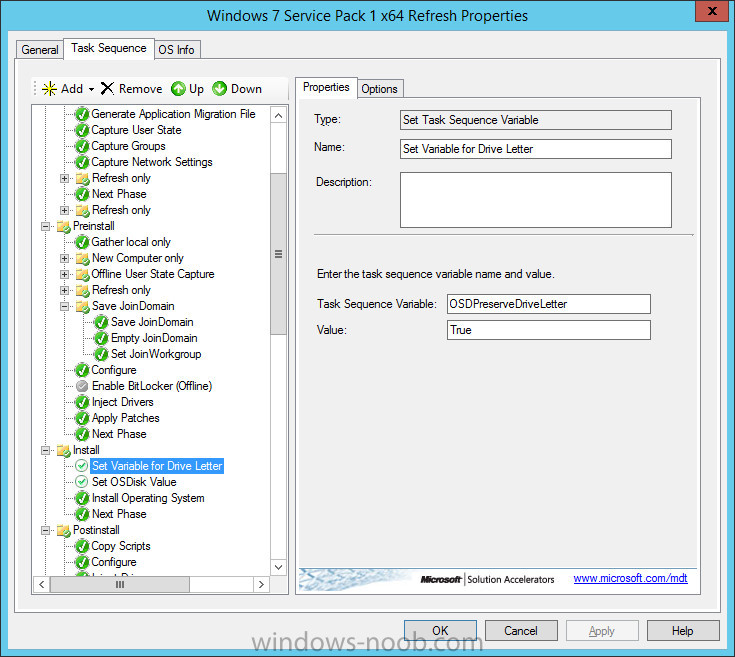Click the Cancel button
Screen dimensions: 735x657
click(x=521, y=631)
